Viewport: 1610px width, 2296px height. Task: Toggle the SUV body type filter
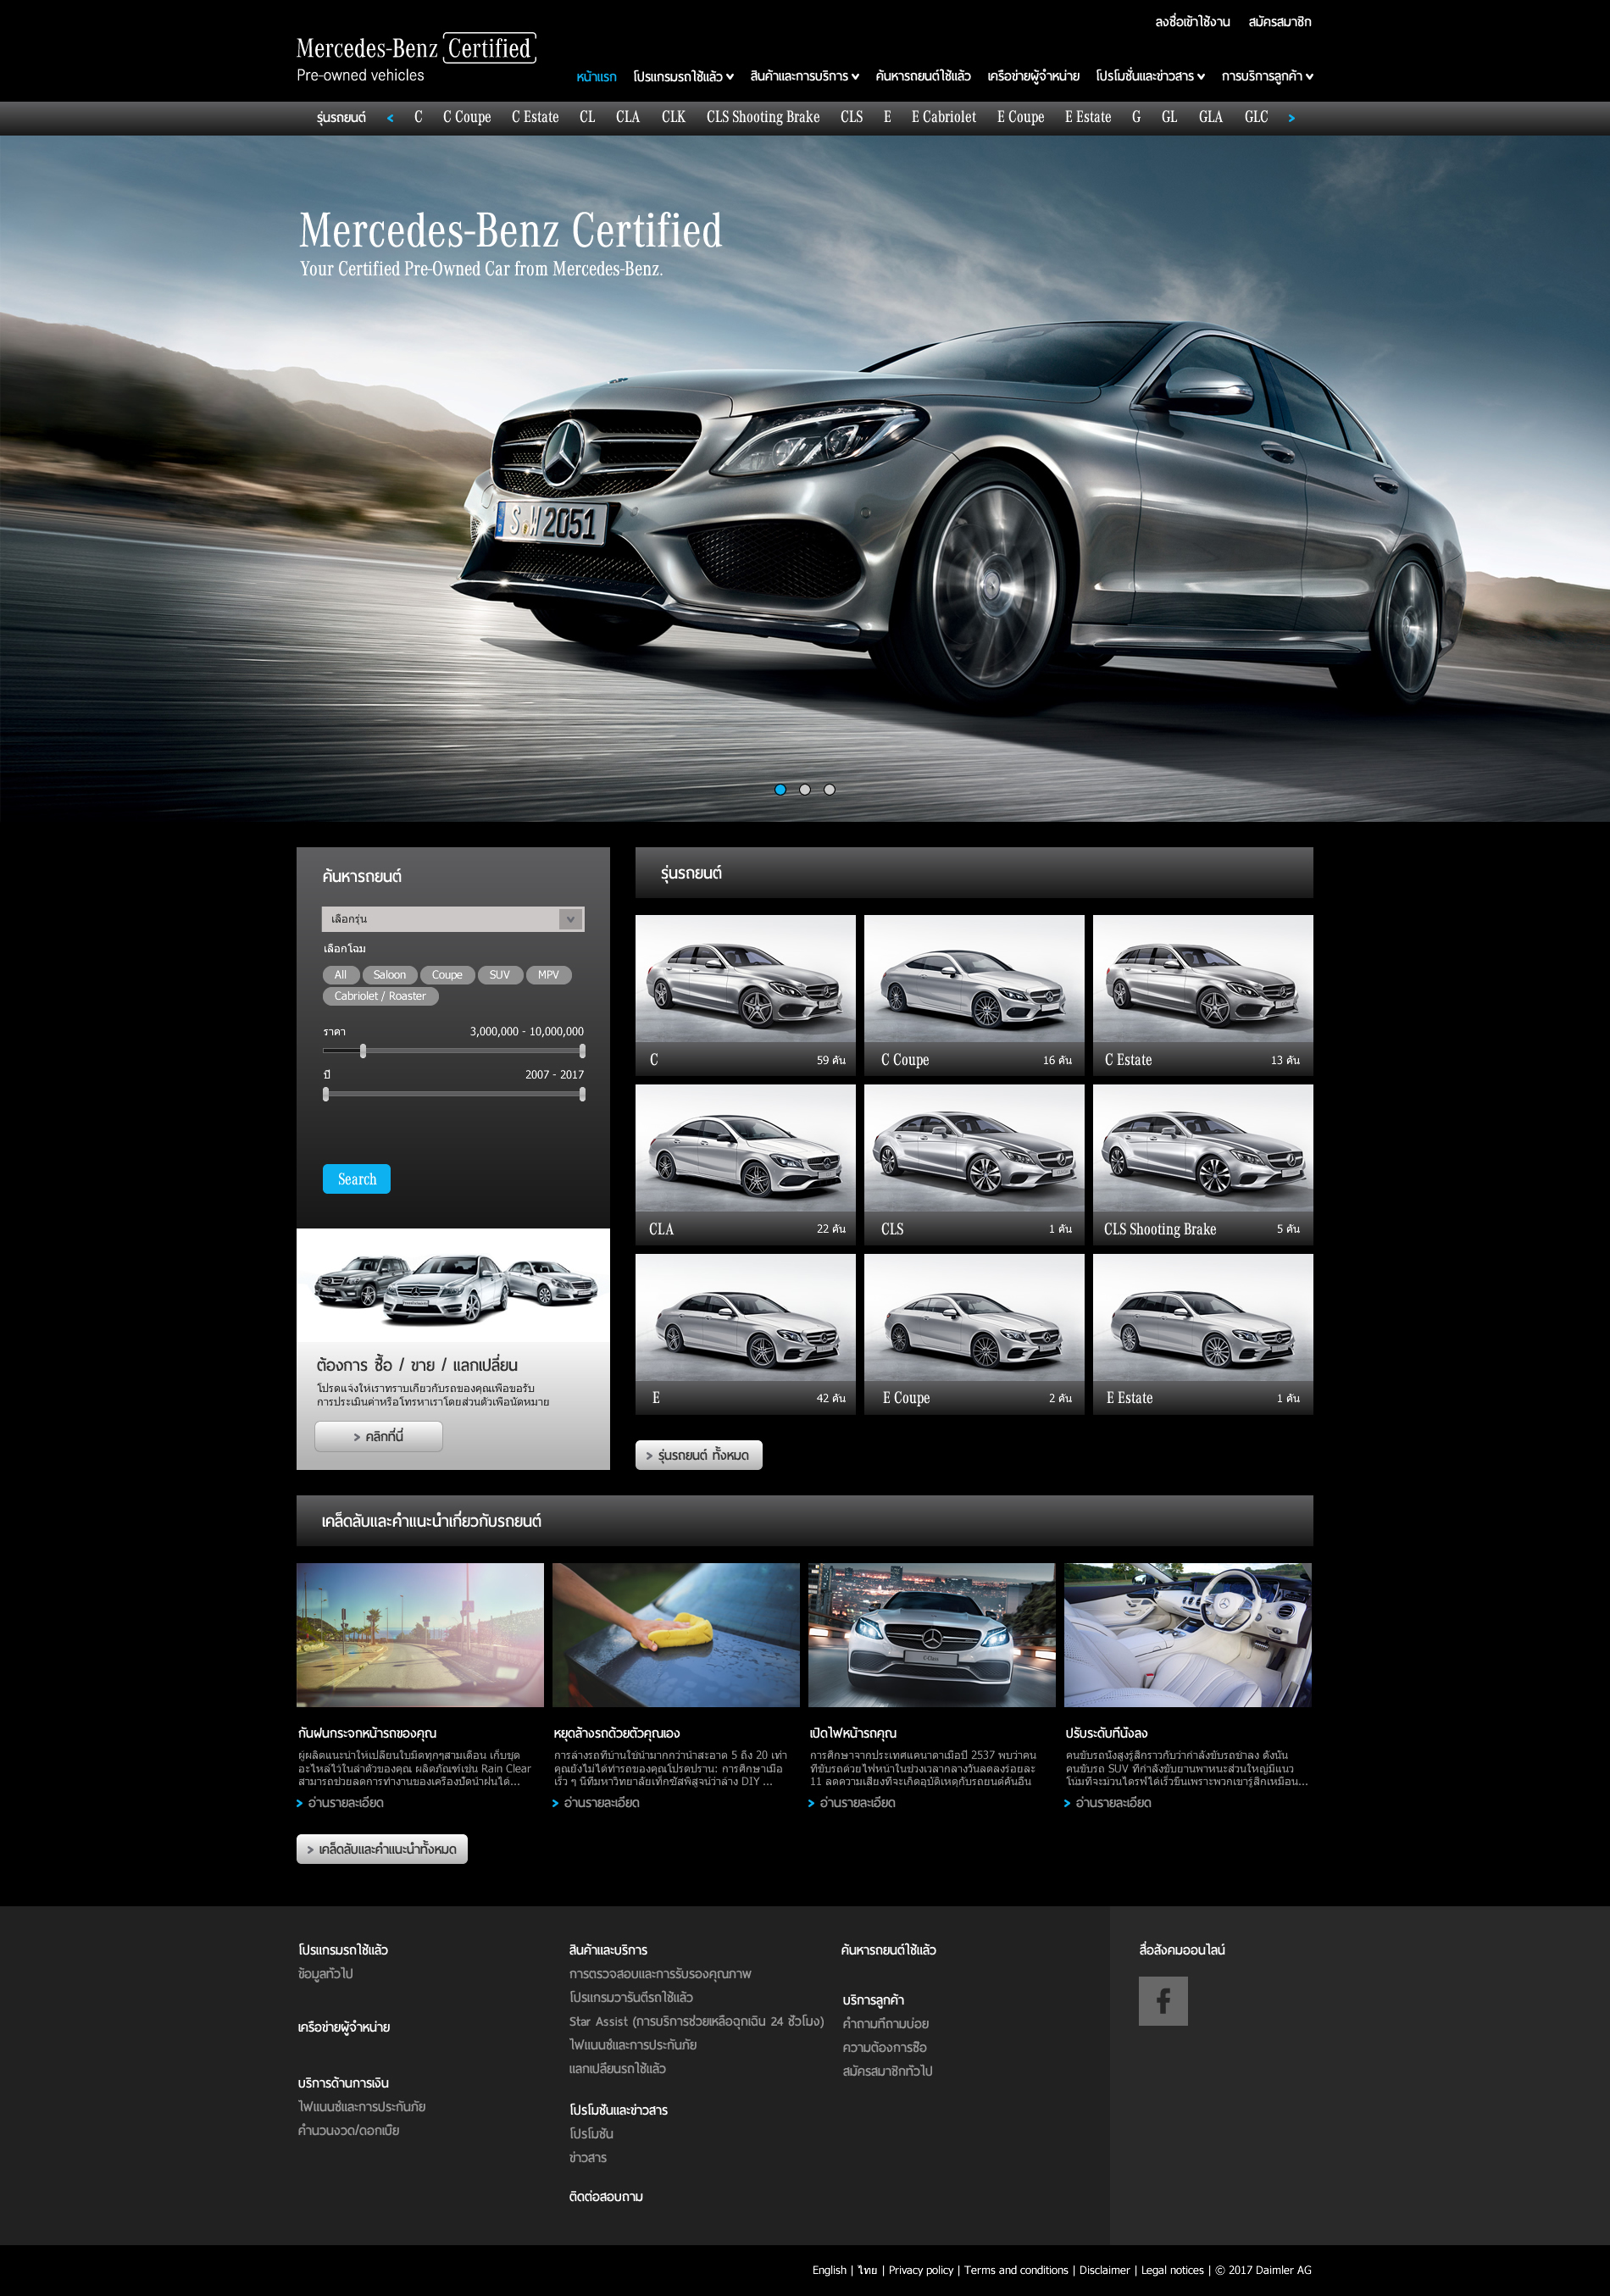[499, 975]
